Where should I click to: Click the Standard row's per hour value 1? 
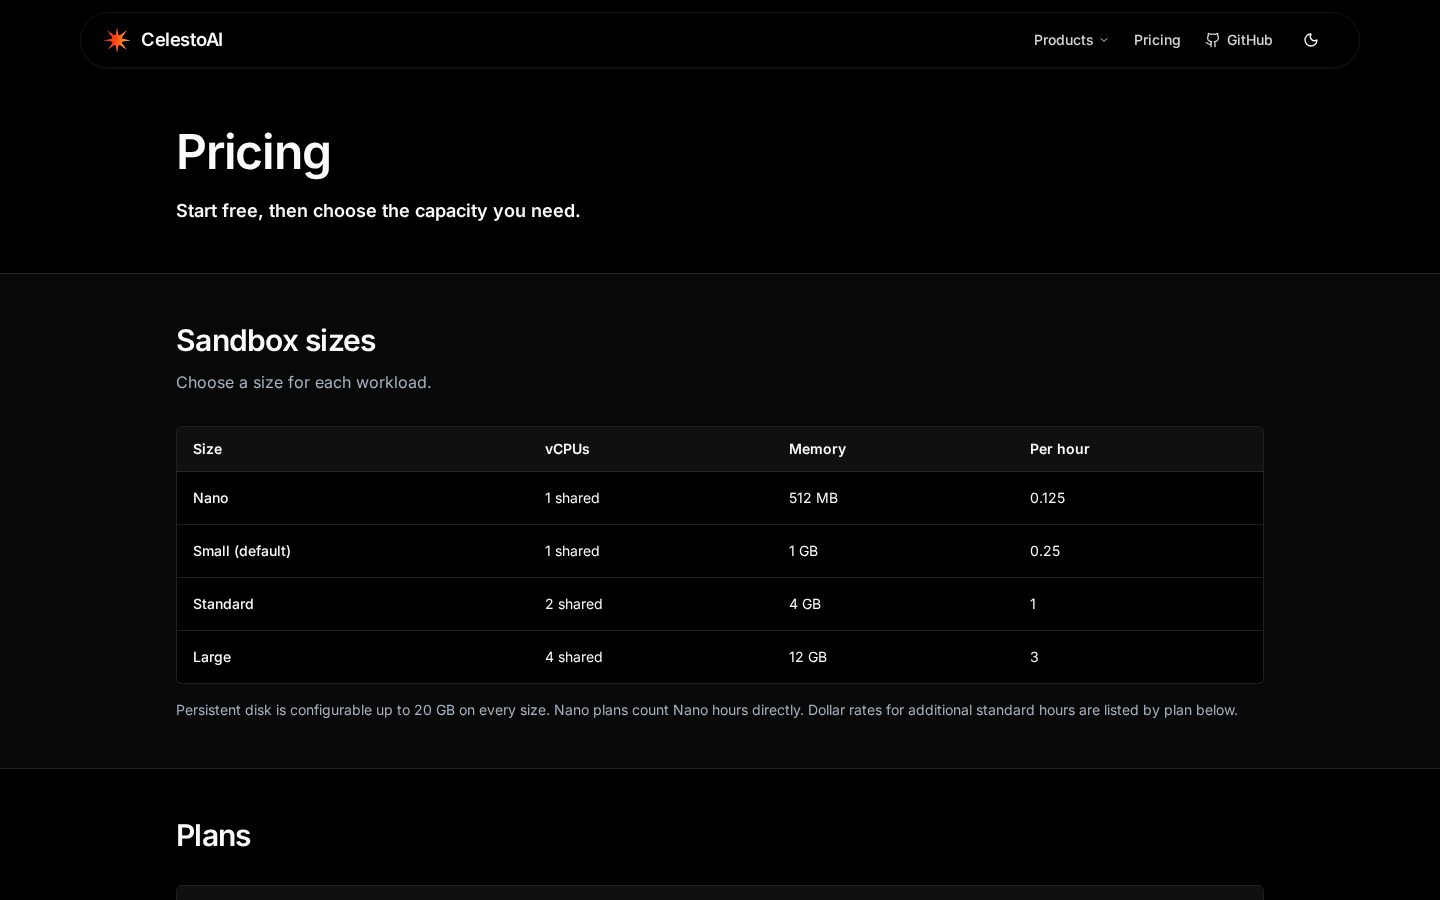(x=1033, y=604)
